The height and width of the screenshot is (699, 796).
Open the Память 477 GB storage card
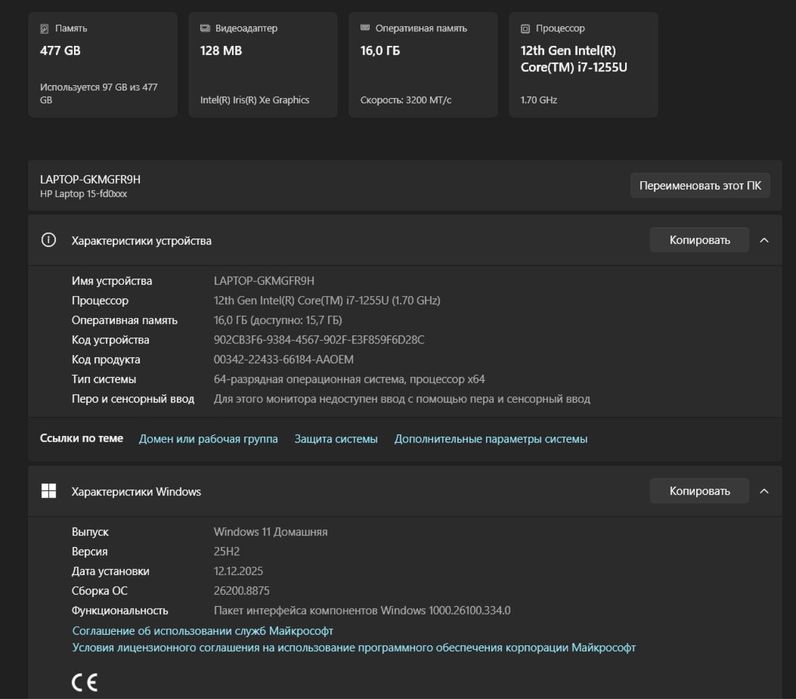pyautogui.click(x=103, y=65)
